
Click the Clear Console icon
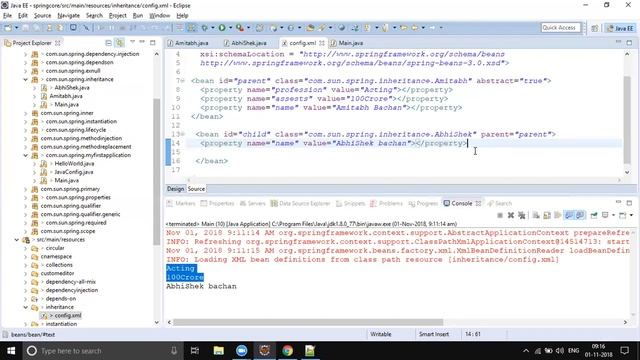536,215
